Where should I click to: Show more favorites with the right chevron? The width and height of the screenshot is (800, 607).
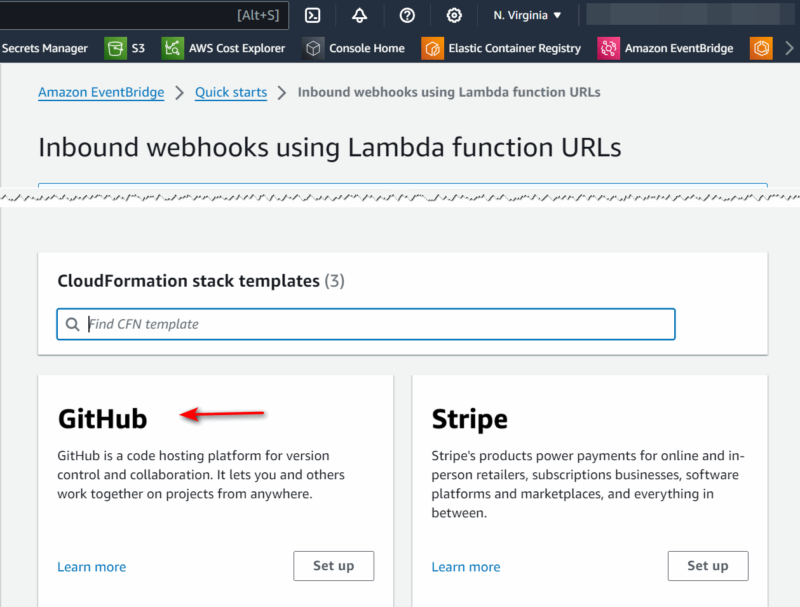[789, 48]
